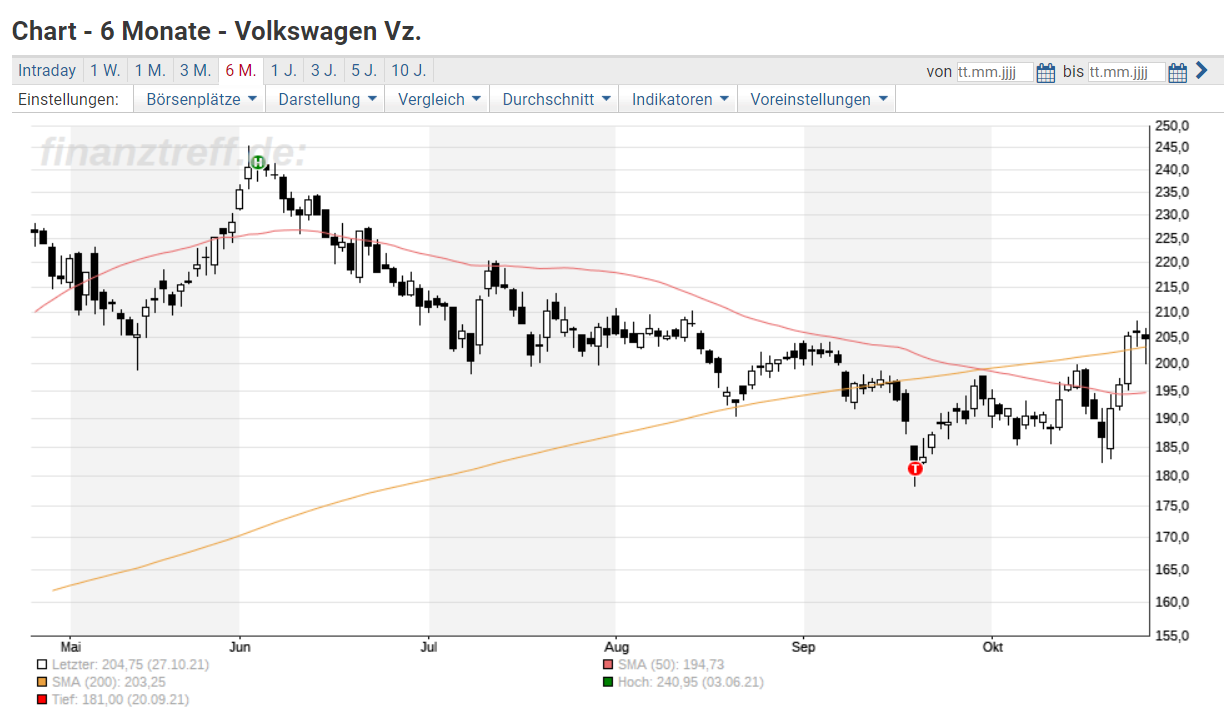Click the 'Einstellungen:' label
This screenshot has width=1232, height=716.
pyautogui.click(x=68, y=99)
